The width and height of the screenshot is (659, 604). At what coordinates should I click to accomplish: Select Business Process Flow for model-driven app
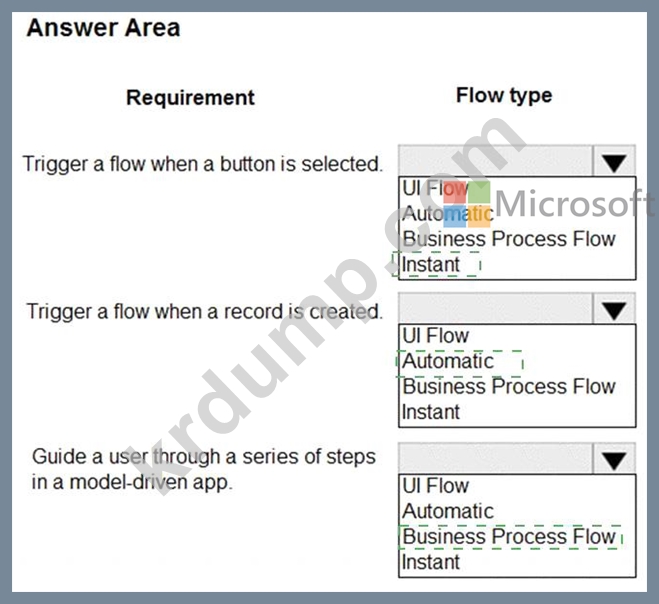(x=509, y=537)
